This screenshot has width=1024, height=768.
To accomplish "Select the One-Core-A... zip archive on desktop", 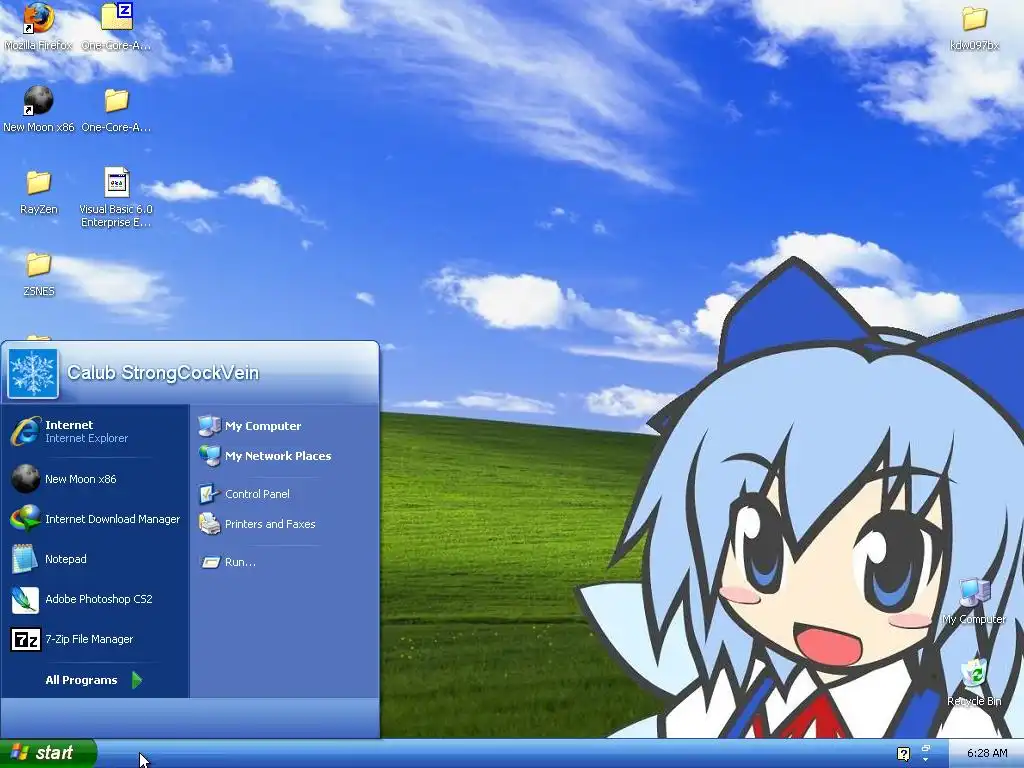I will pos(116,27).
